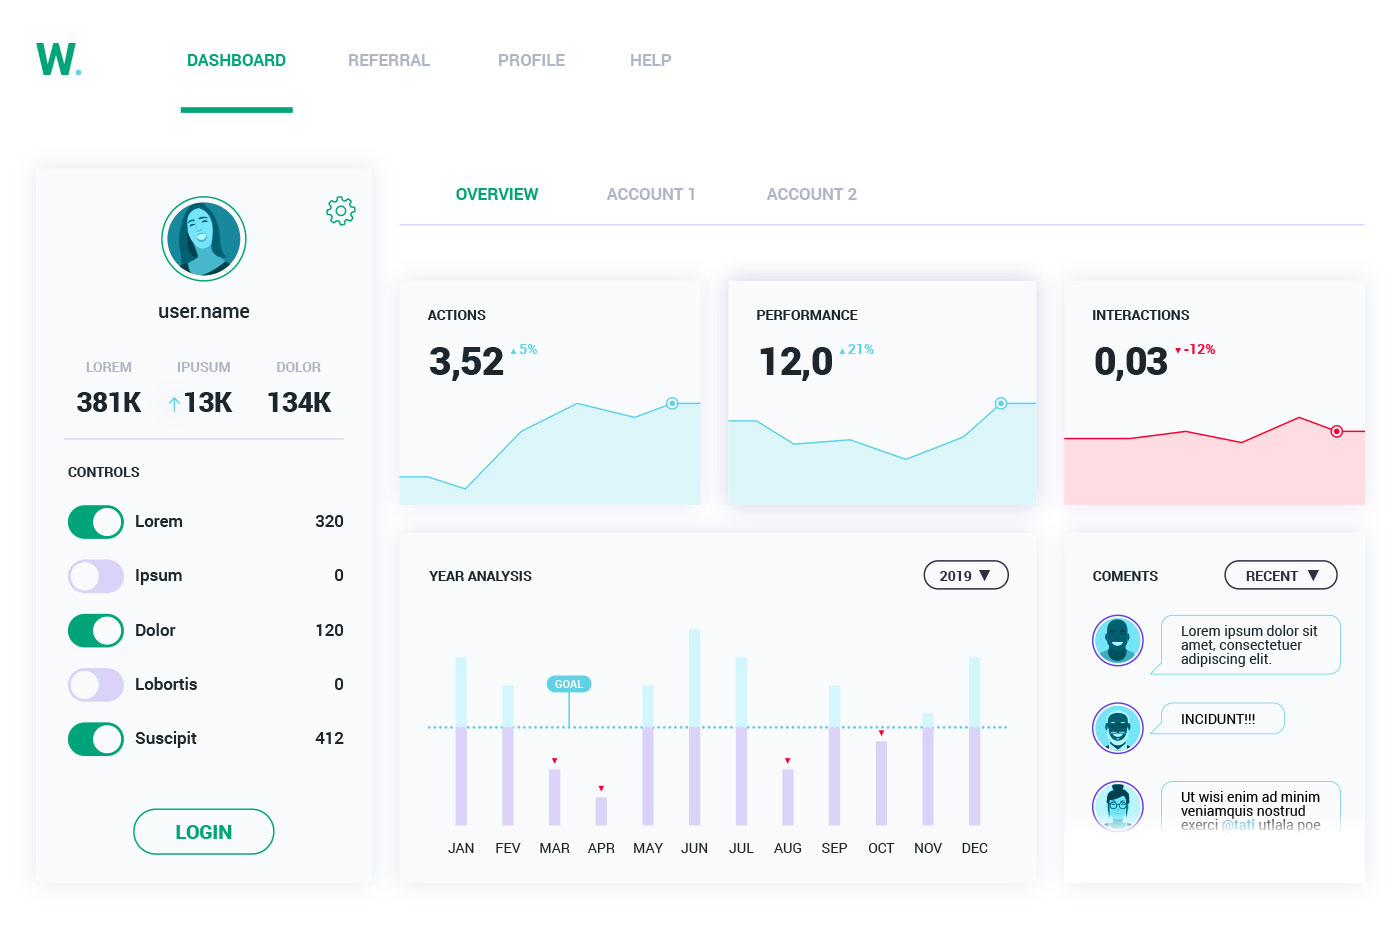Open the Referral navigation item
This screenshot has height=948, width=1400.
389,61
